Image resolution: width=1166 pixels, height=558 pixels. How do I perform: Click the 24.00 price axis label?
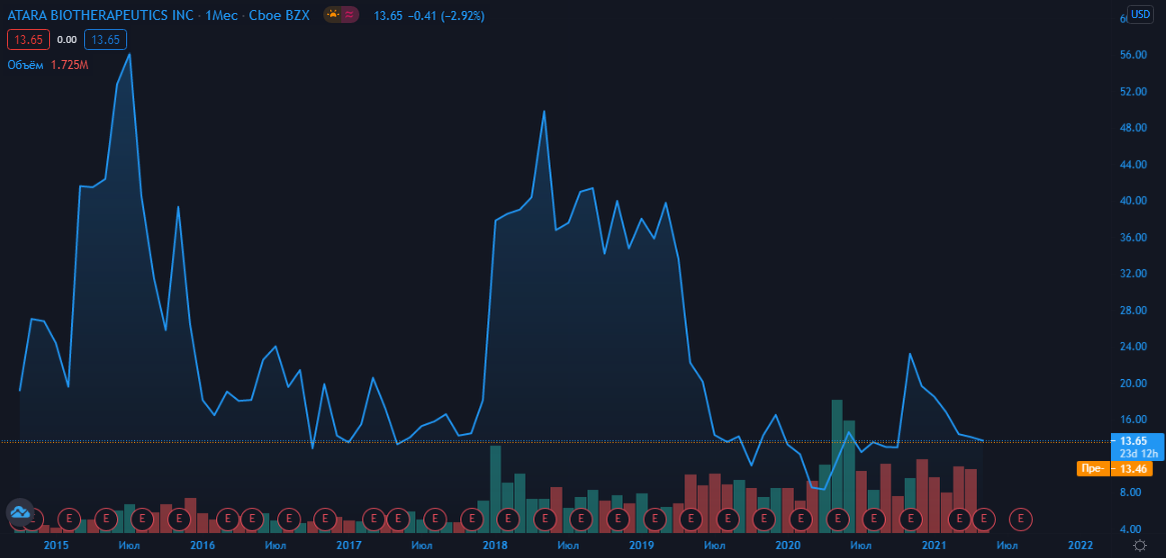[x=1135, y=347]
